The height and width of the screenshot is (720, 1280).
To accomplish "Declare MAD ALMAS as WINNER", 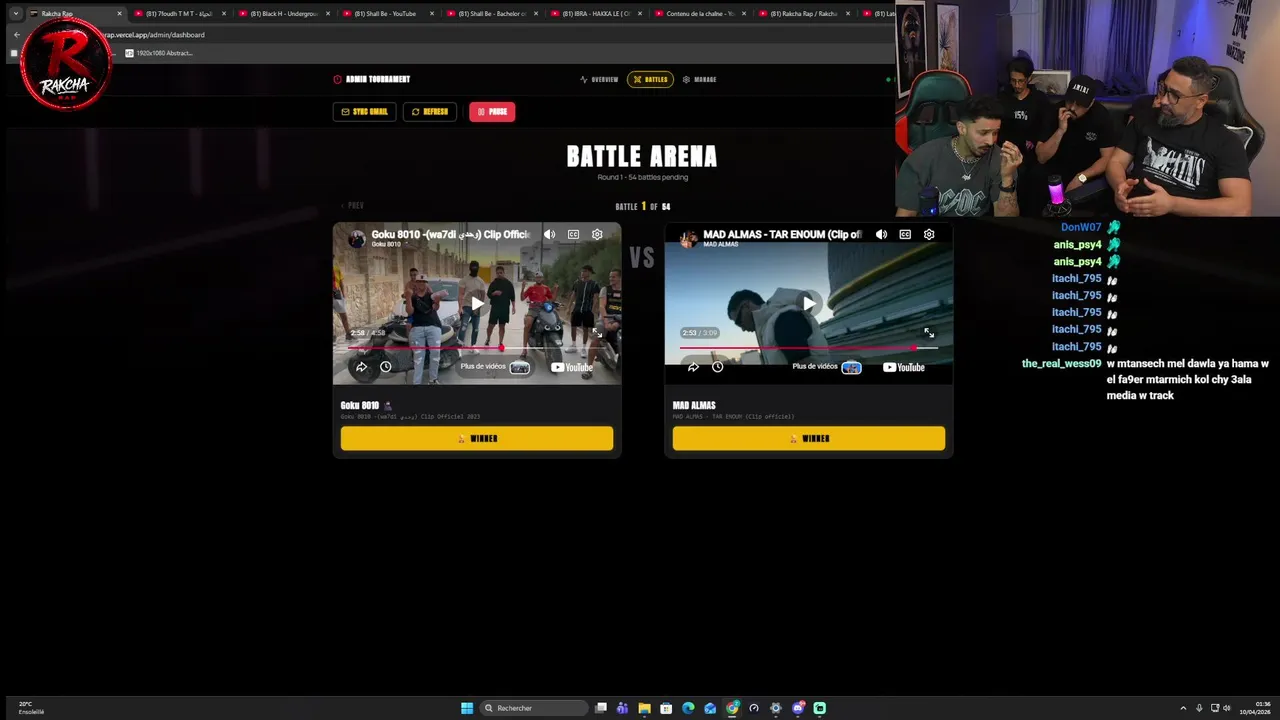I will click(x=809, y=438).
